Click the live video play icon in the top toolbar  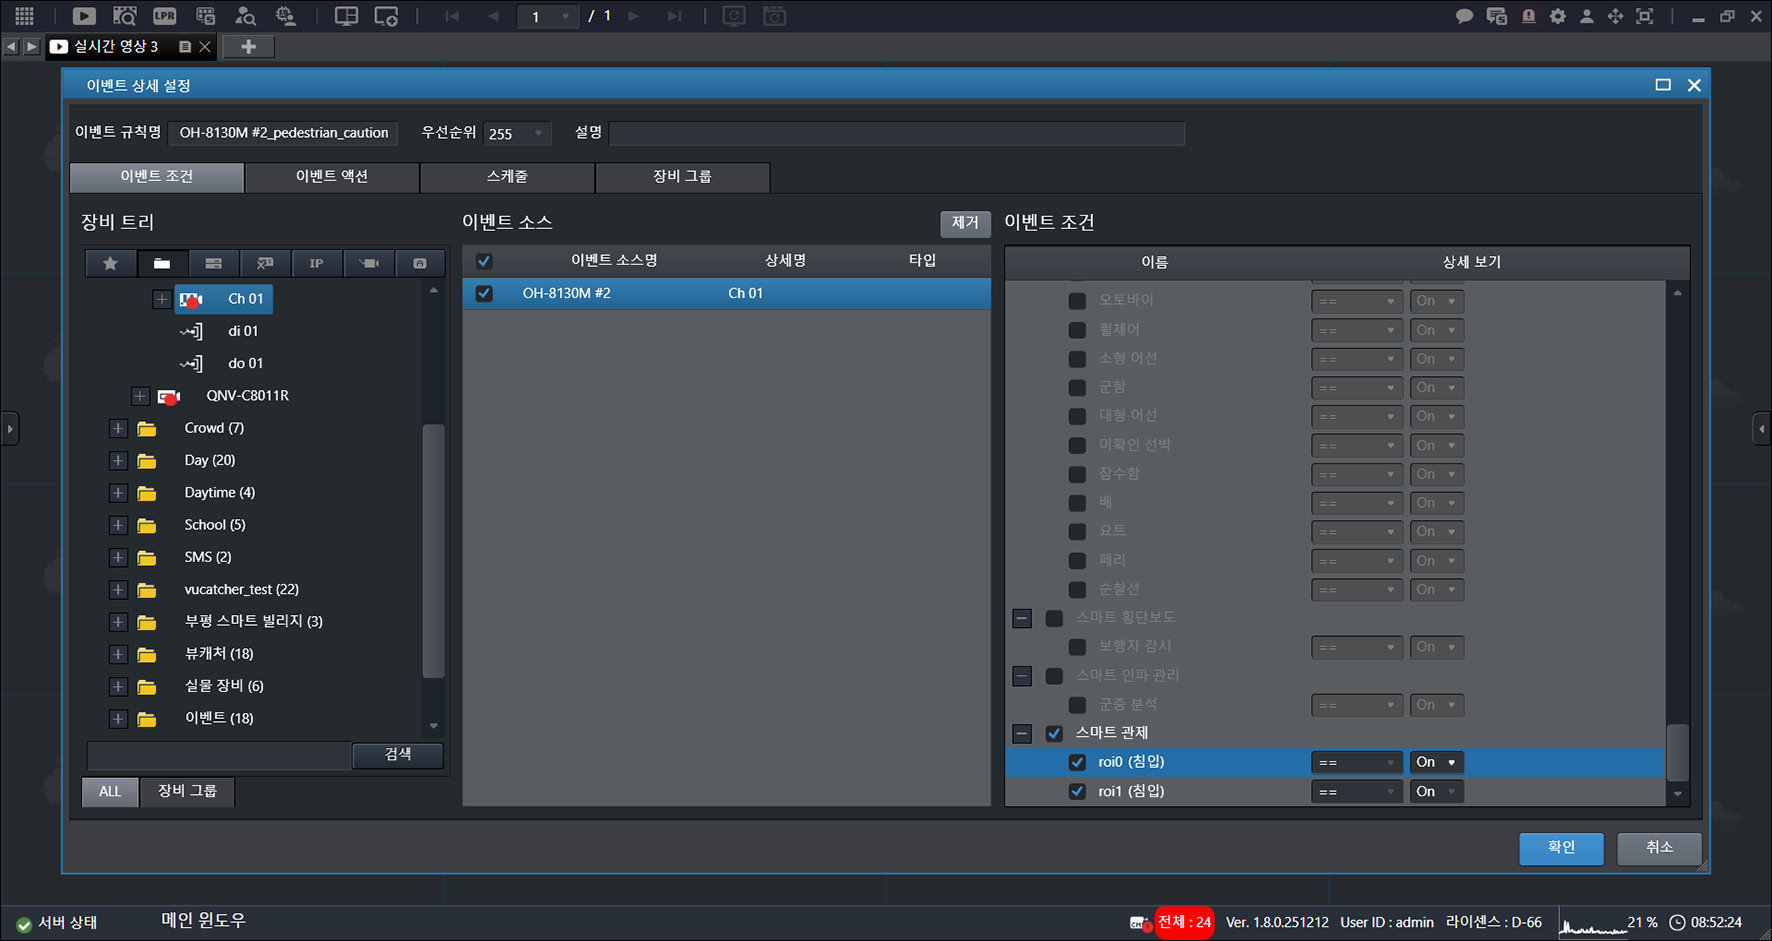pos(84,16)
